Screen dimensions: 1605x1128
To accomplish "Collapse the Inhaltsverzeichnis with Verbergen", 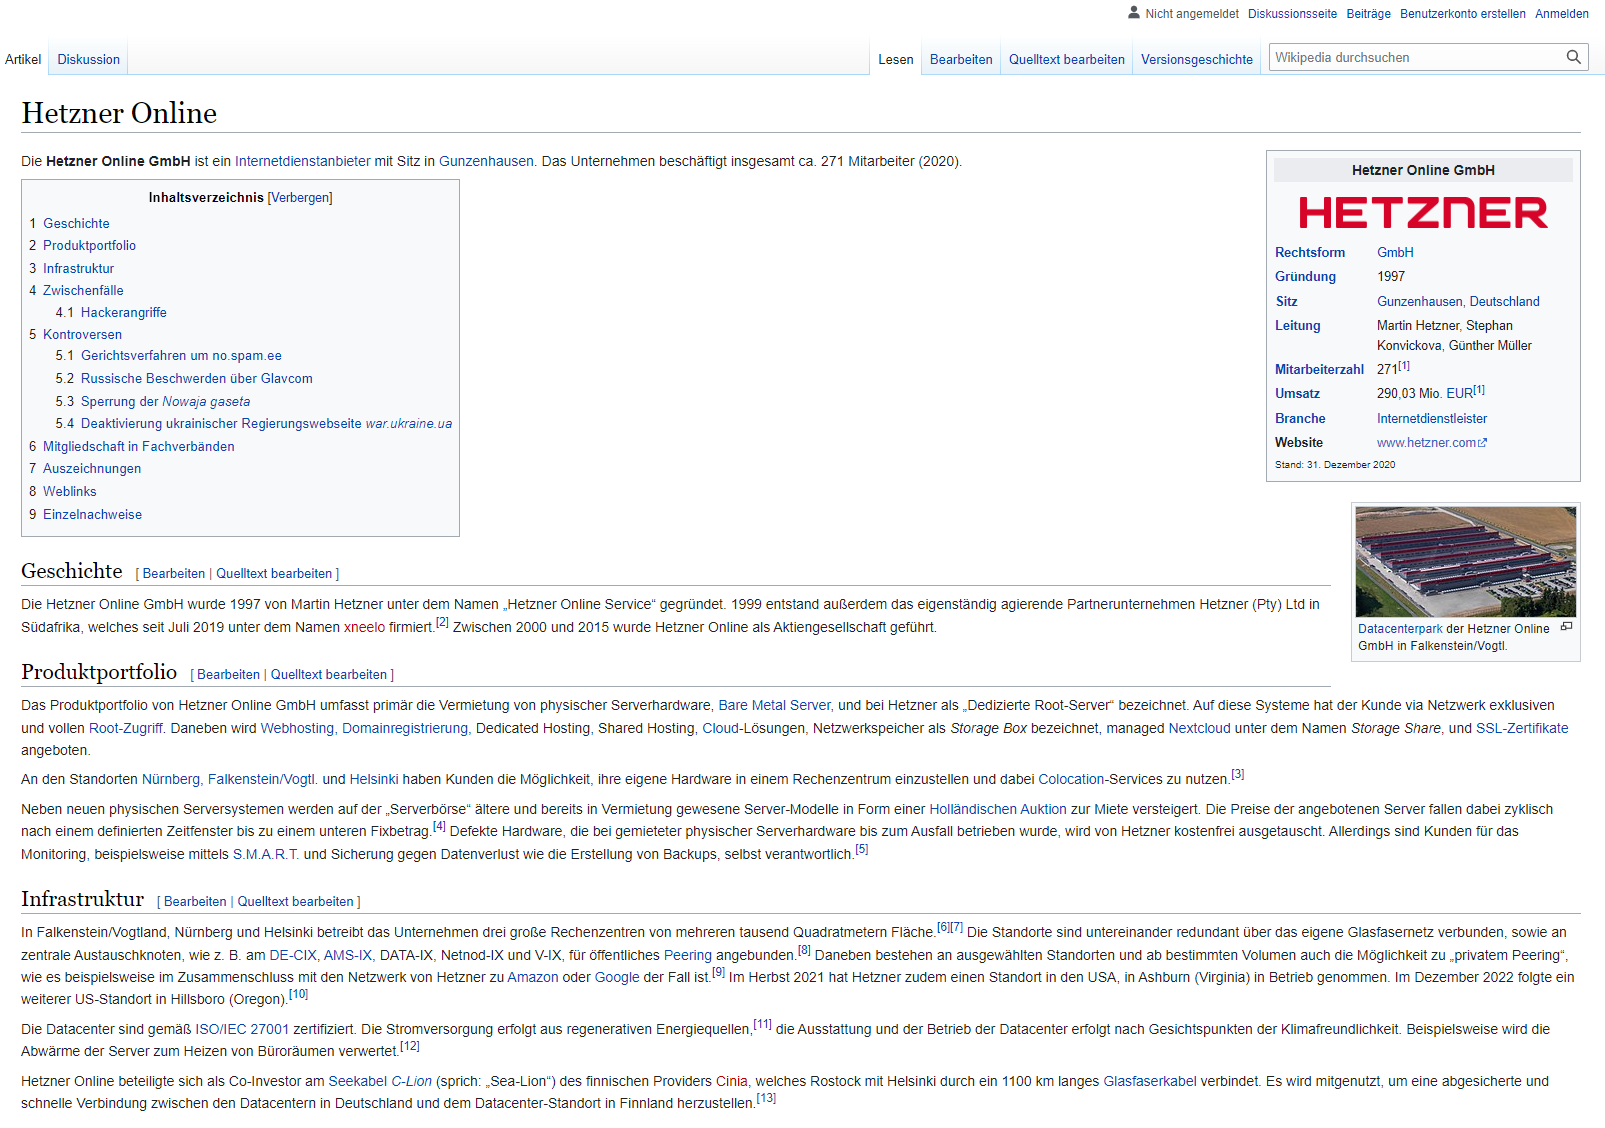I will pos(299,197).
